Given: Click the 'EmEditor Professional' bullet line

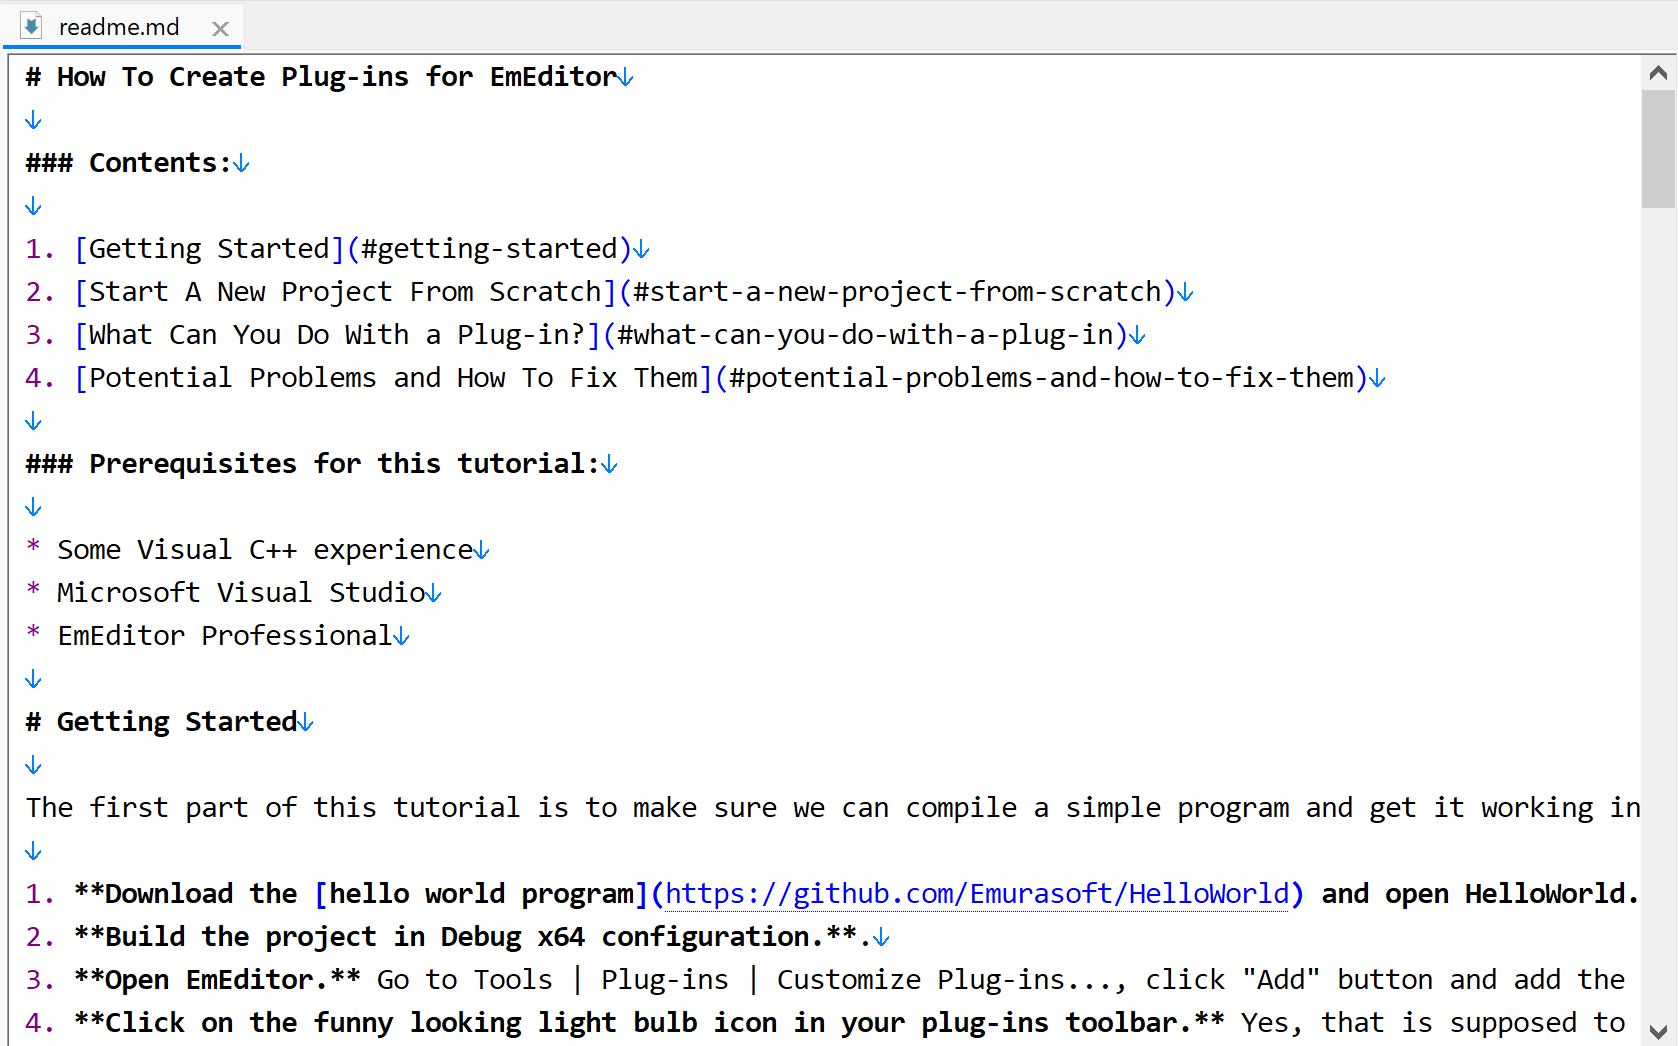Looking at the screenshot, I should [217, 636].
